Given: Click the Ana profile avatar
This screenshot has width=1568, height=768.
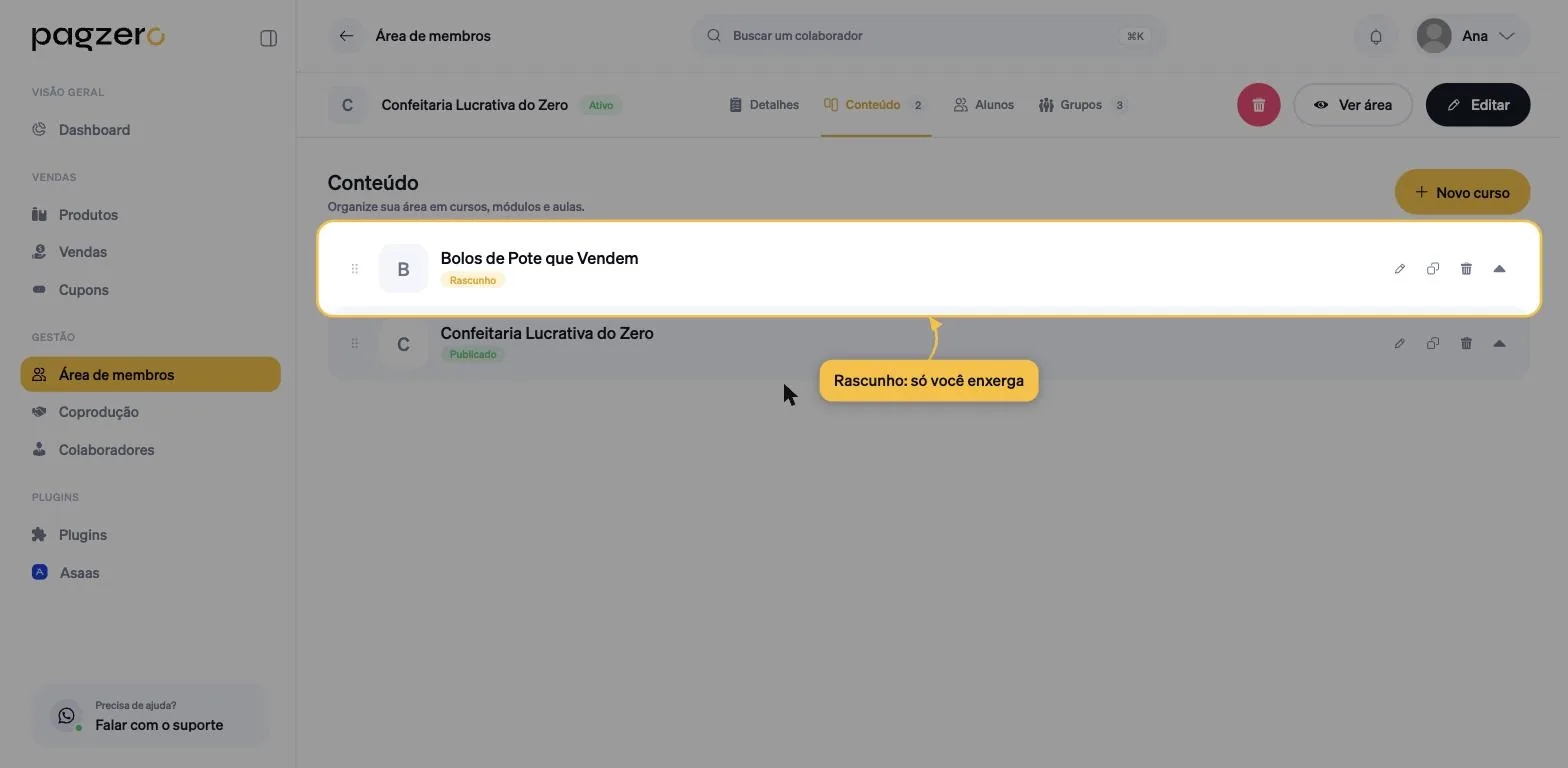Looking at the screenshot, I should tap(1434, 36).
